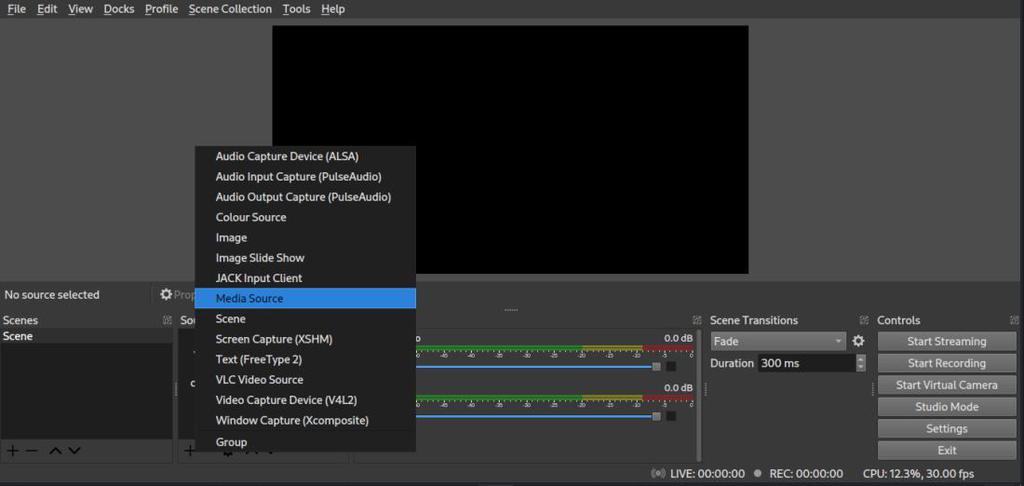Move scene down with the down arrow
The width and height of the screenshot is (1024, 486).
coord(74,451)
